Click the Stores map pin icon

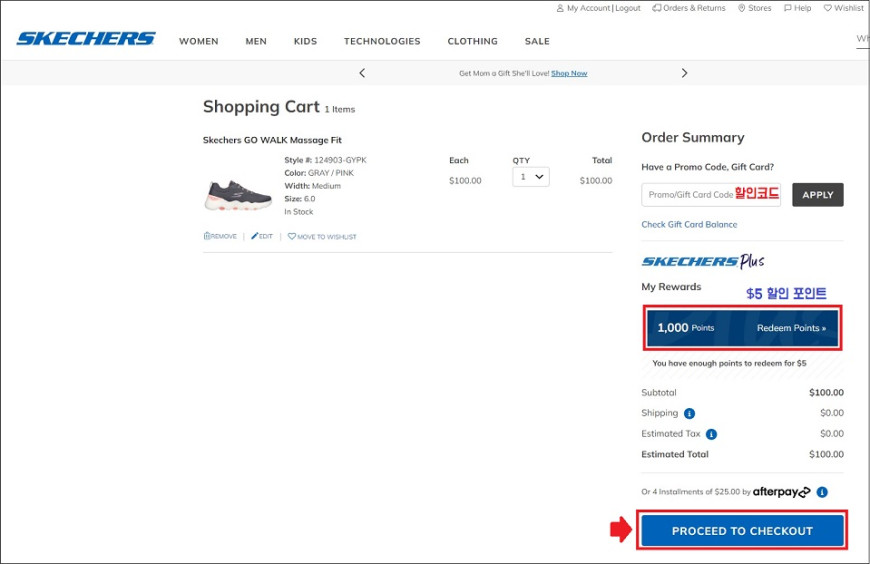click(741, 8)
